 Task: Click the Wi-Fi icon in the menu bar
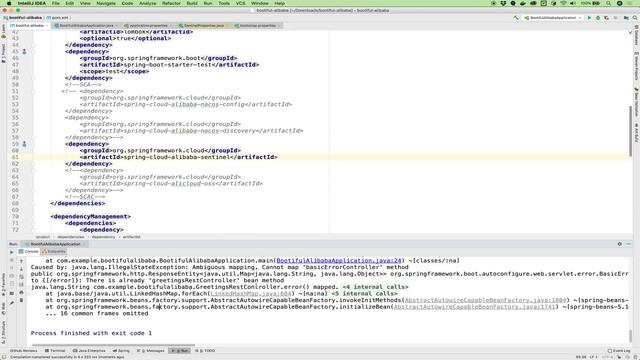(564, 3)
